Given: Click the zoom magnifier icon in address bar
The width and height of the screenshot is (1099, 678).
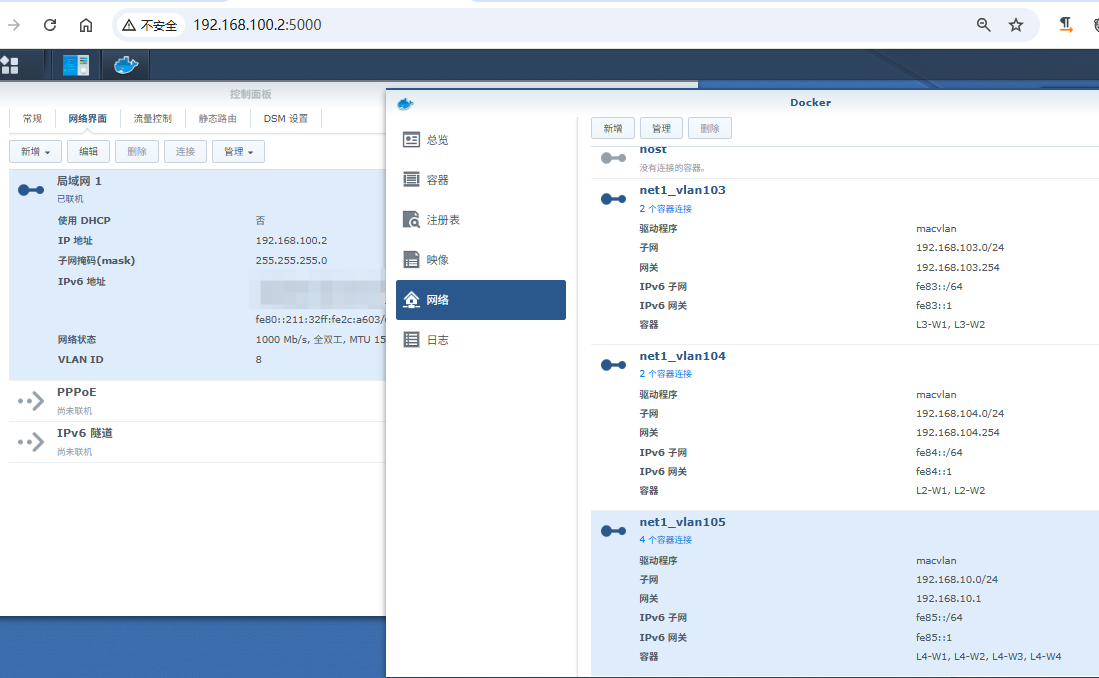Looking at the screenshot, I should 984,25.
